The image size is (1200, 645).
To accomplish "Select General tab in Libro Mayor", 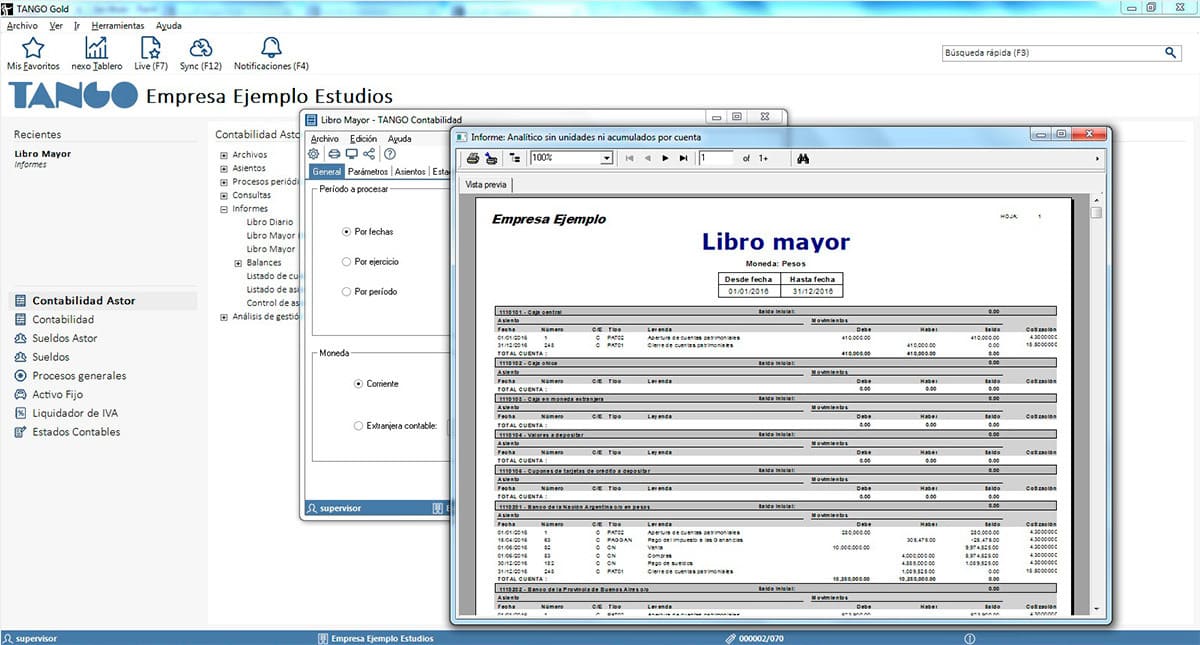I will click(327, 172).
